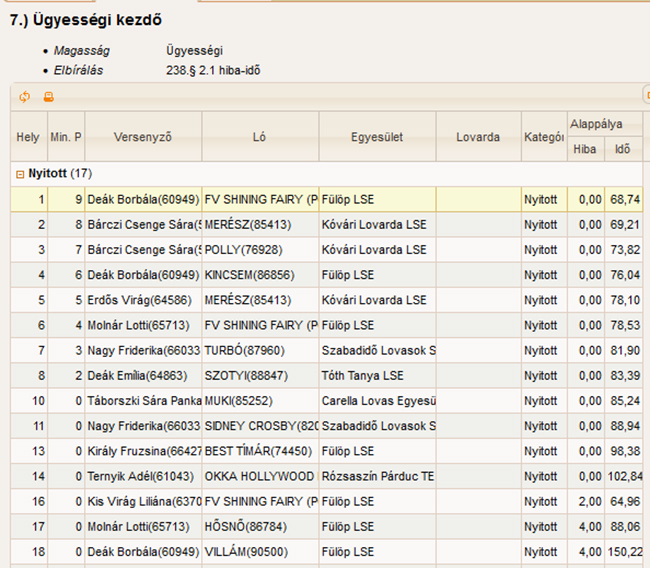Image resolution: width=650 pixels, height=568 pixels.
Task: Click the KINCSEM(86856) horse cell
Action: tap(260, 275)
